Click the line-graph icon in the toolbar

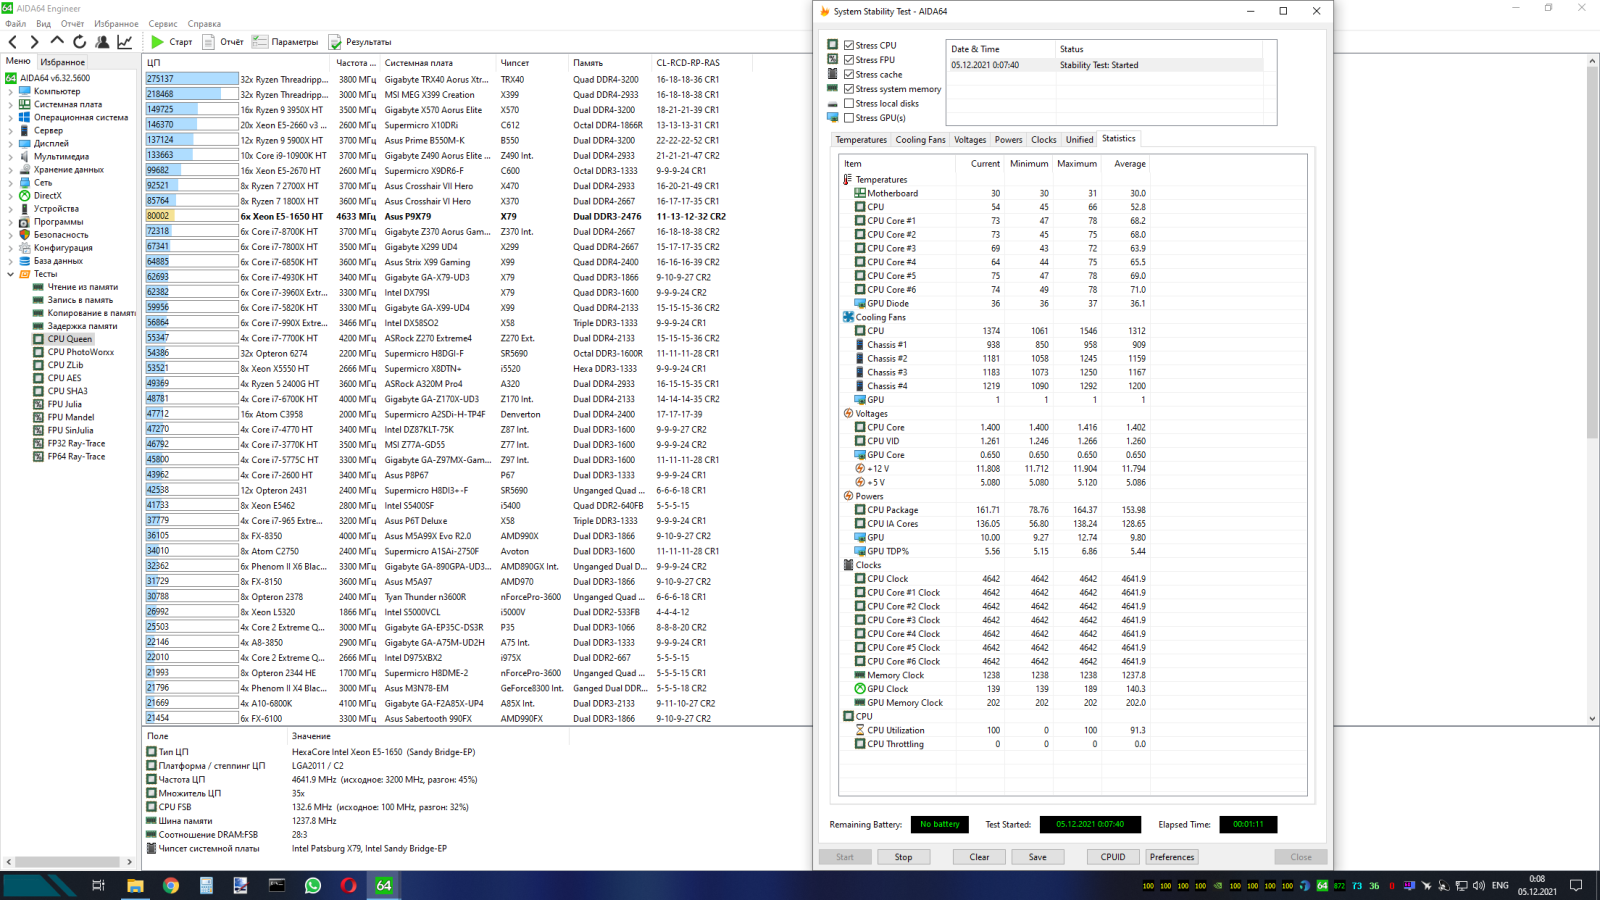click(x=125, y=42)
